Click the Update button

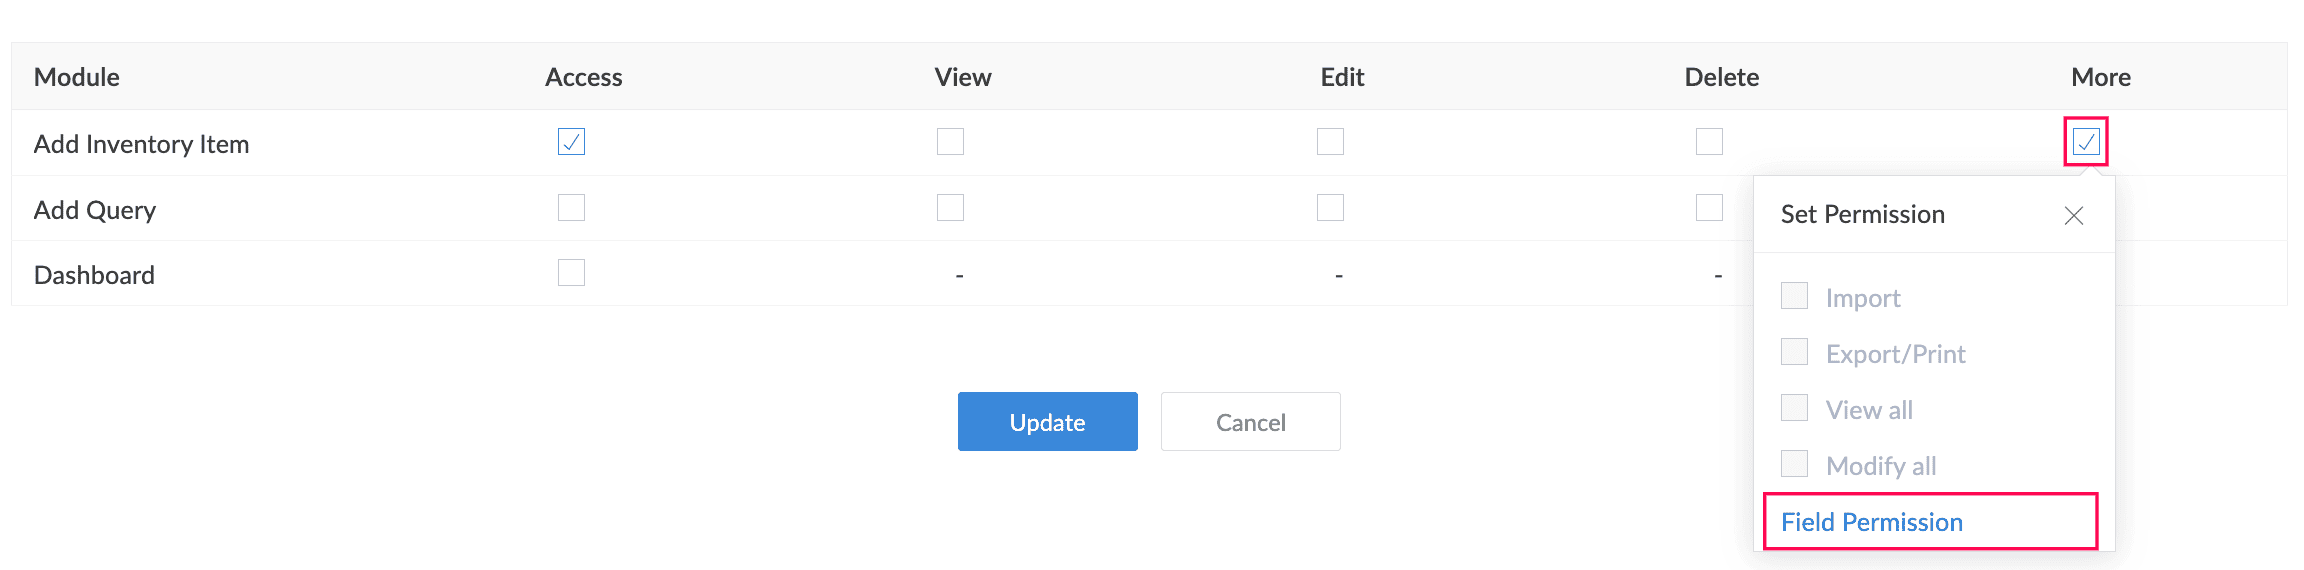(1047, 422)
